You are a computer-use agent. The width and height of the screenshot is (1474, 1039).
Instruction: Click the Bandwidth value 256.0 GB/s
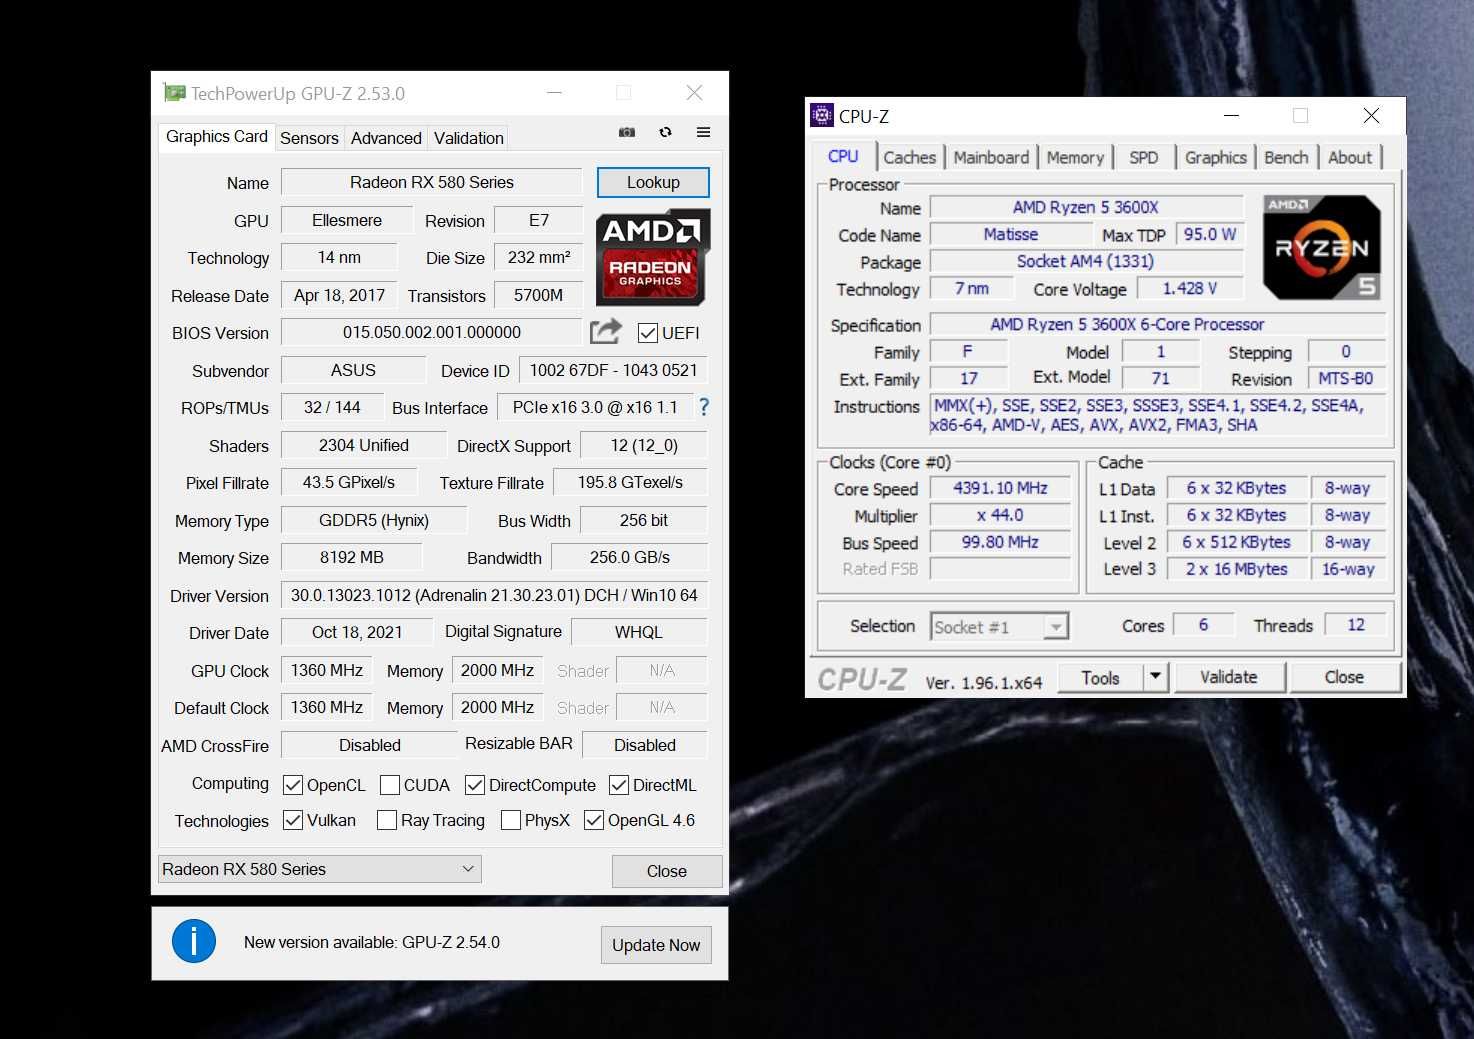tap(629, 557)
